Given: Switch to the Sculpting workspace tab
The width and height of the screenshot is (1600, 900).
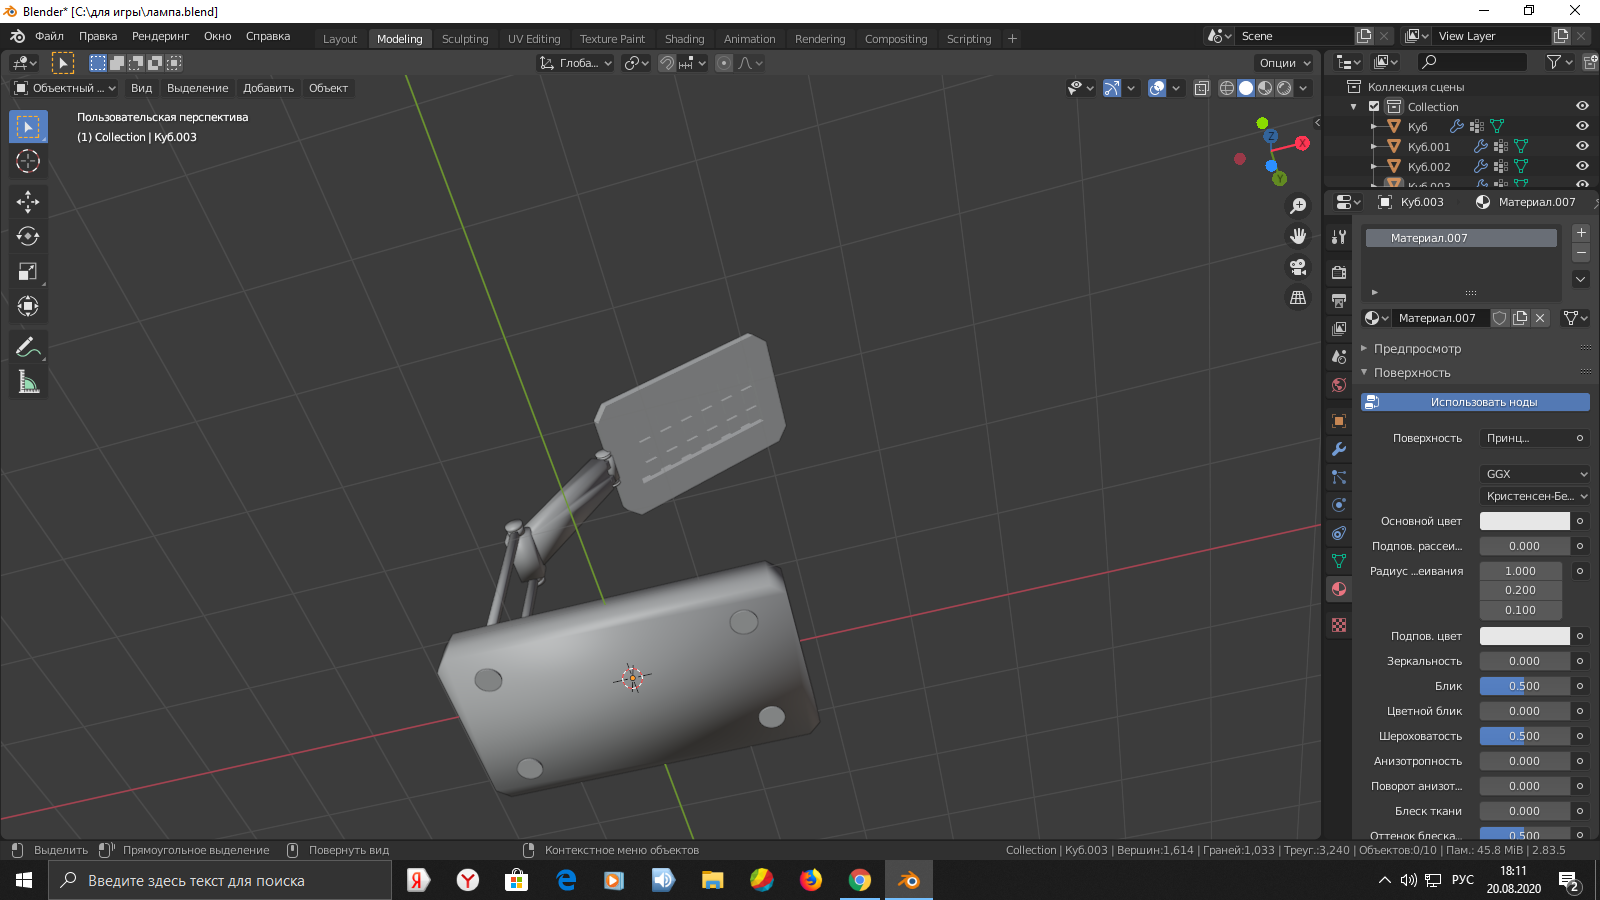Looking at the screenshot, I should coord(465,39).
